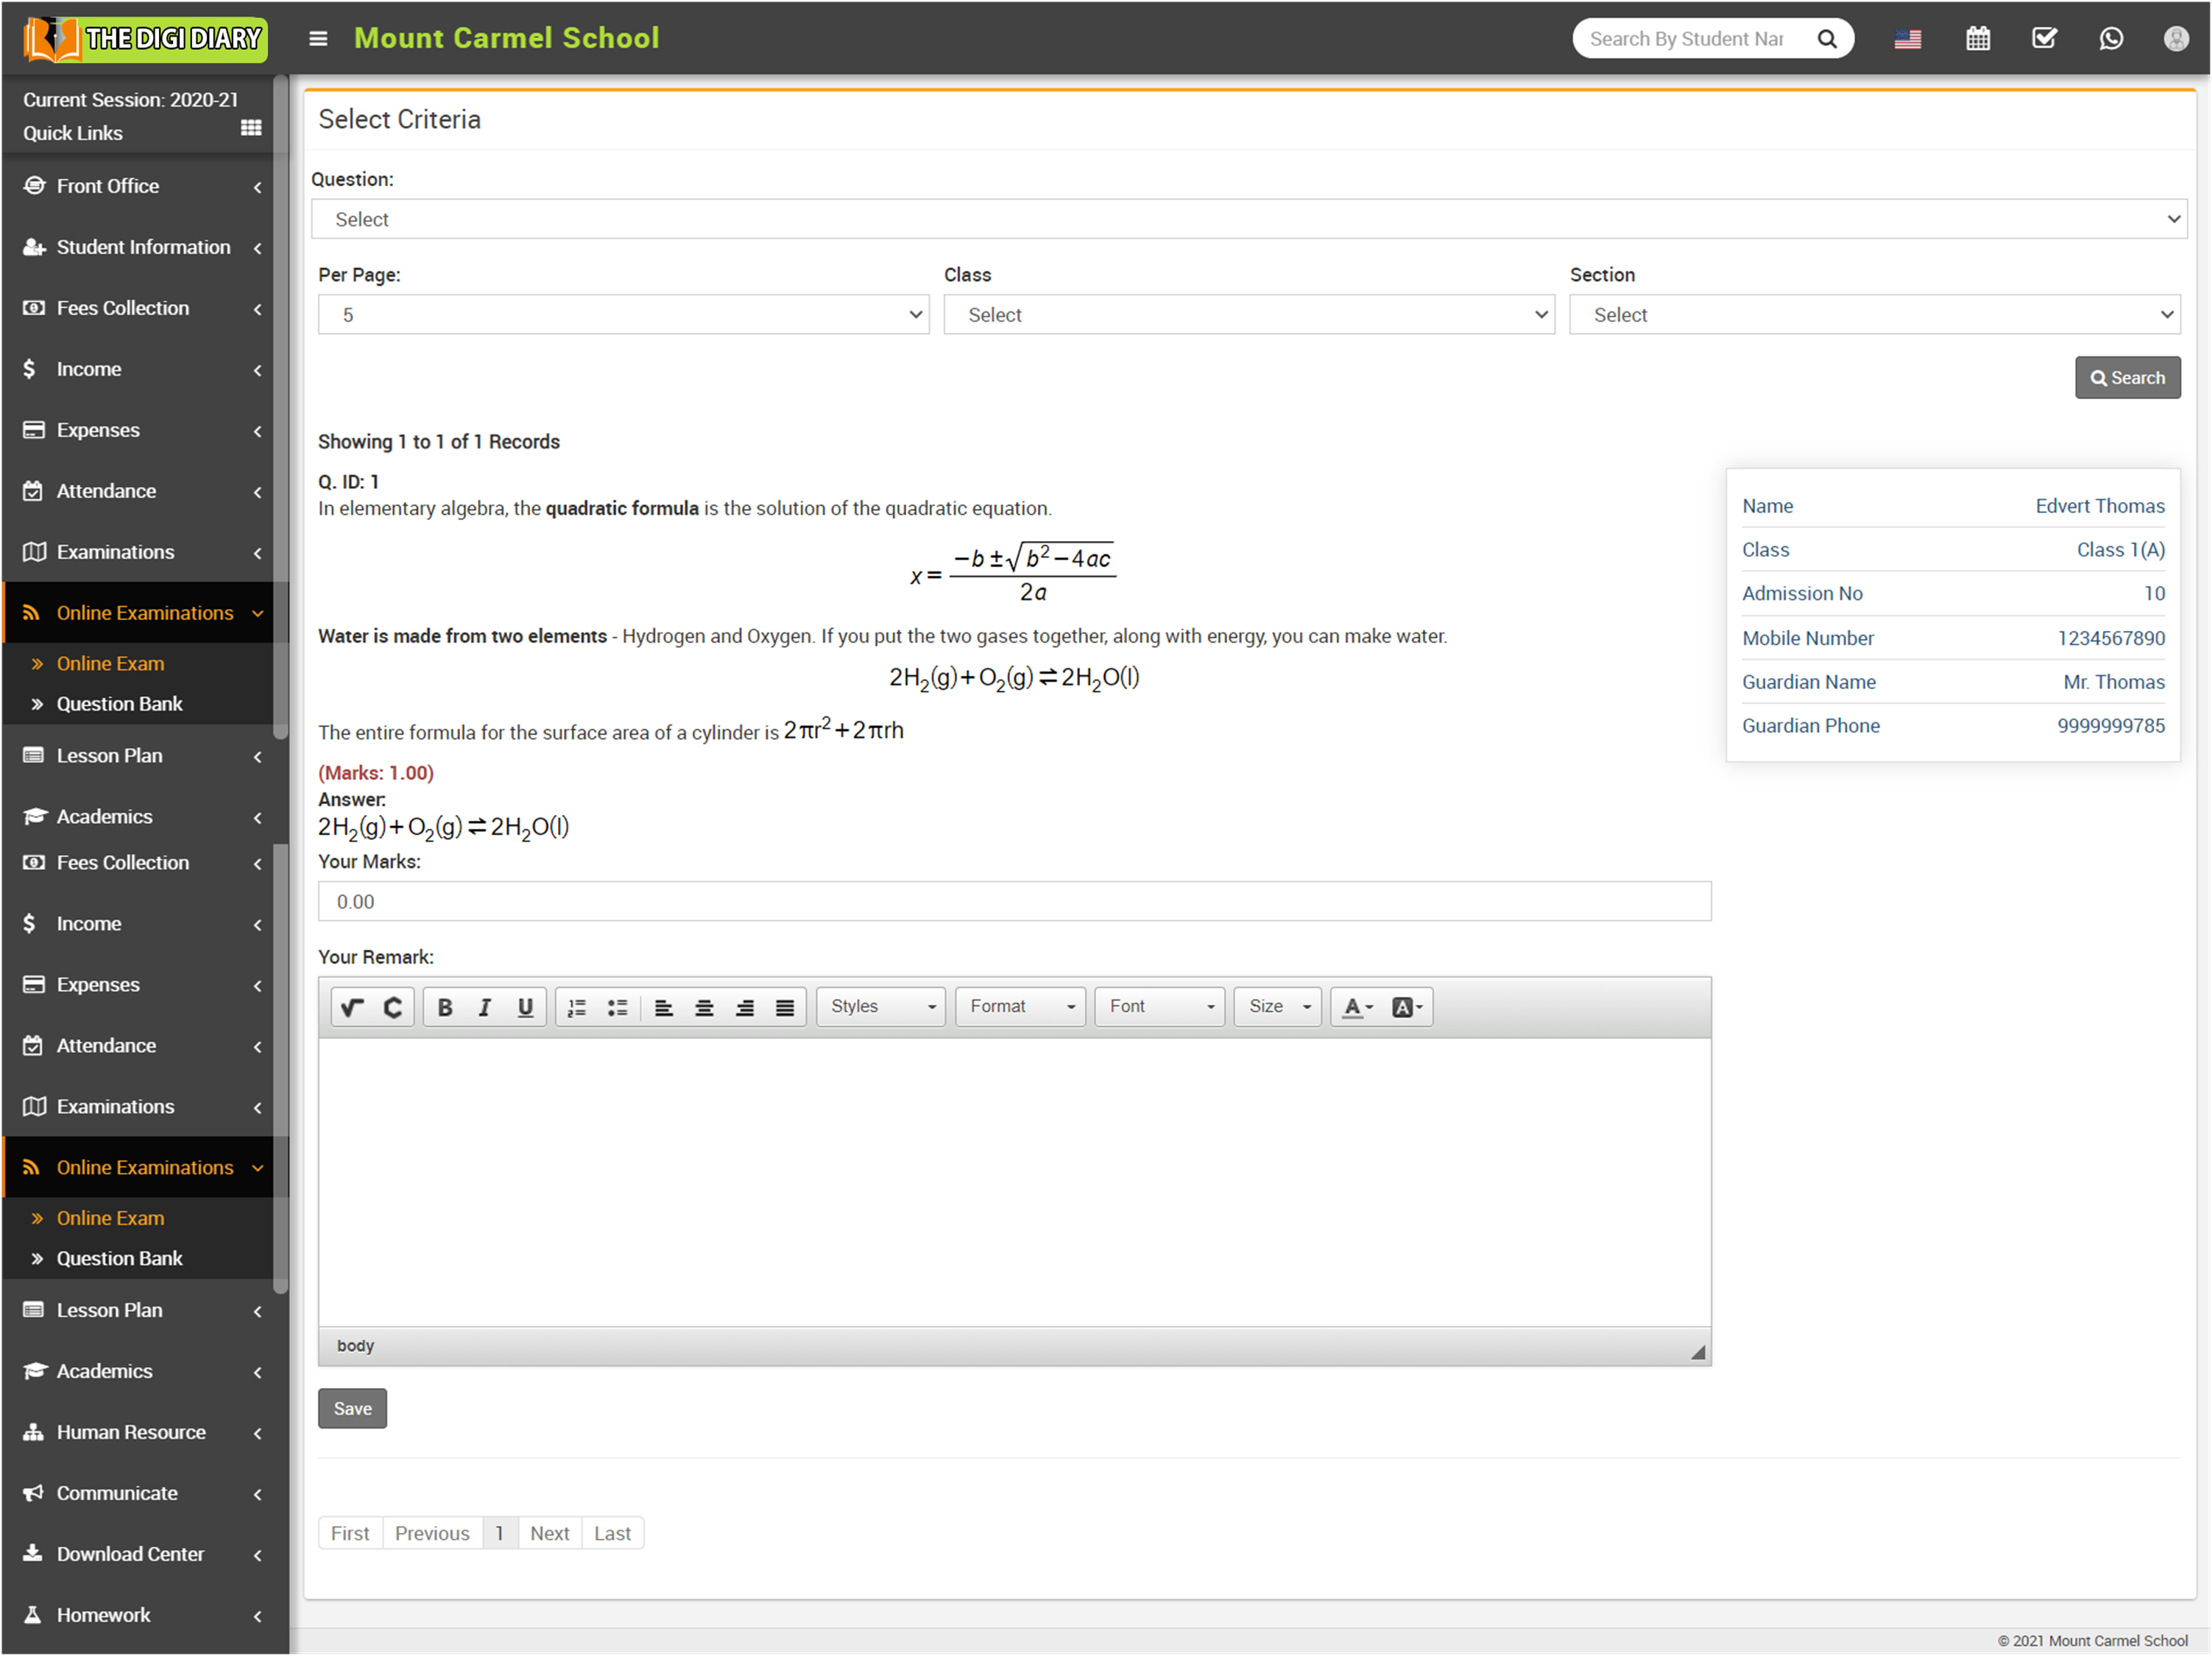The image size is (2212, 1656).
Task: Open Question Bank submenu item
Action: [x=119, y=704]
